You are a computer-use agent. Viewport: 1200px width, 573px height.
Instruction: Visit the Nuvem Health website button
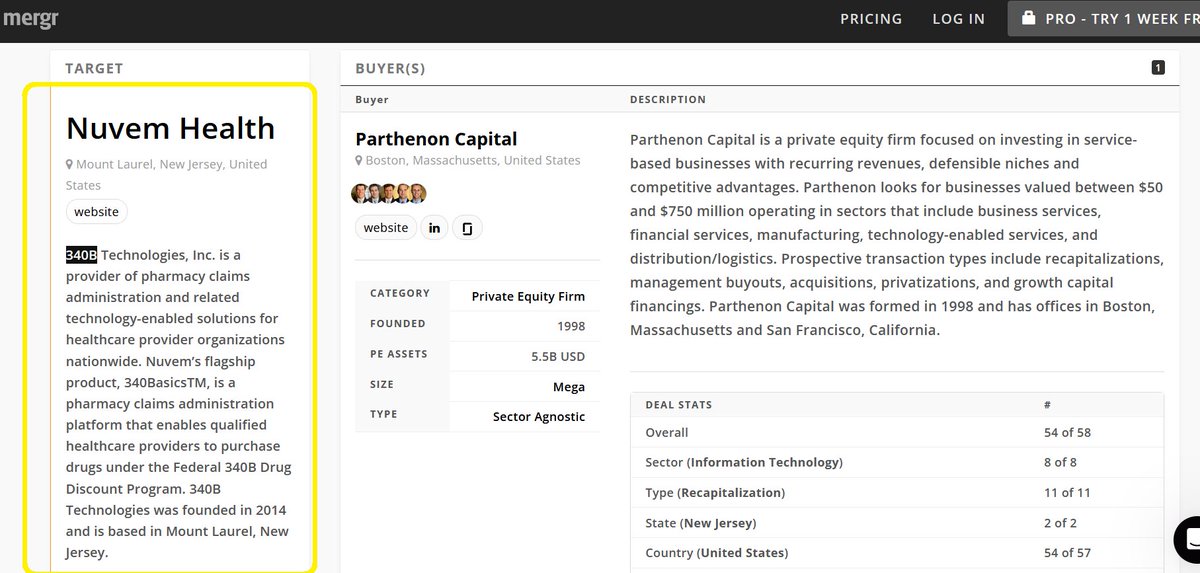click(x=97, y=212)
